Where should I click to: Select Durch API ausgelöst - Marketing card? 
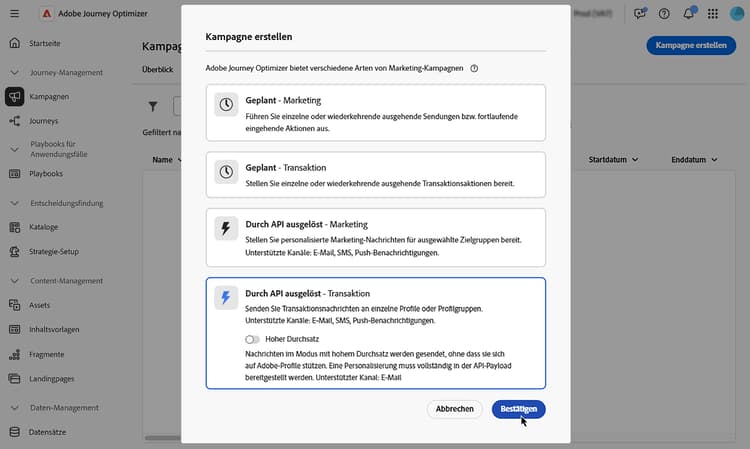pyautogui.click(x=375, y=238)
